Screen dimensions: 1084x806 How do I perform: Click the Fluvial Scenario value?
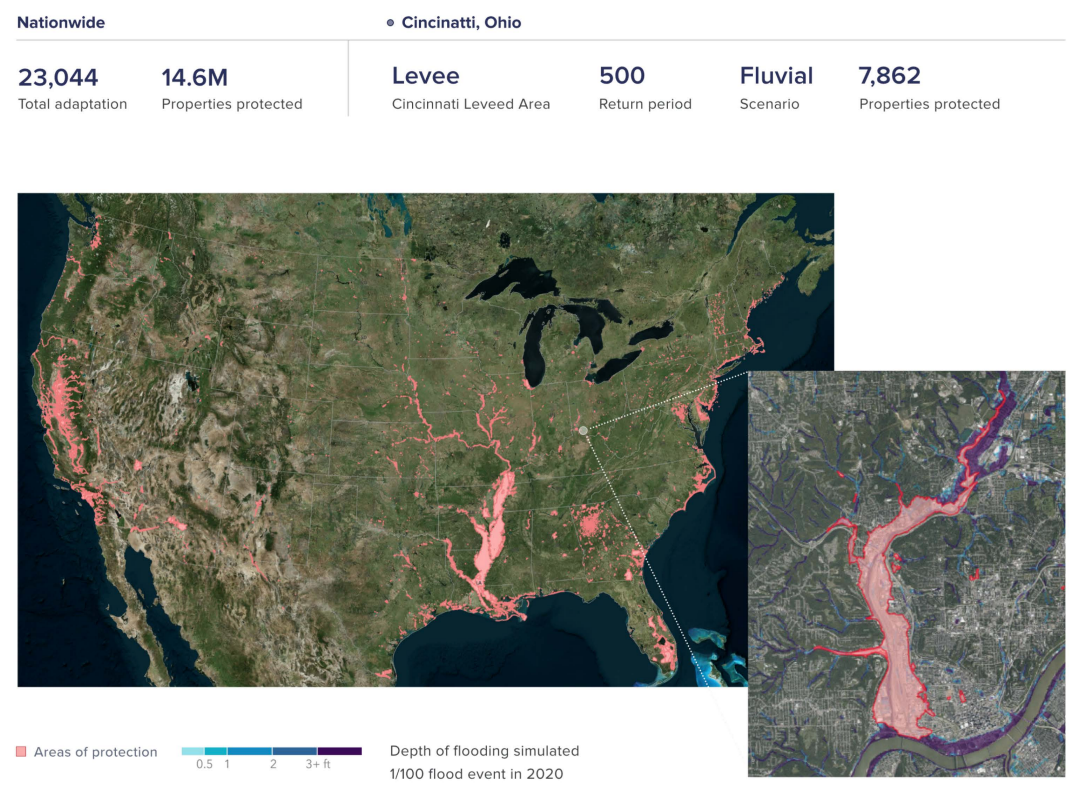pyautogui.click(x=776, y=76)
